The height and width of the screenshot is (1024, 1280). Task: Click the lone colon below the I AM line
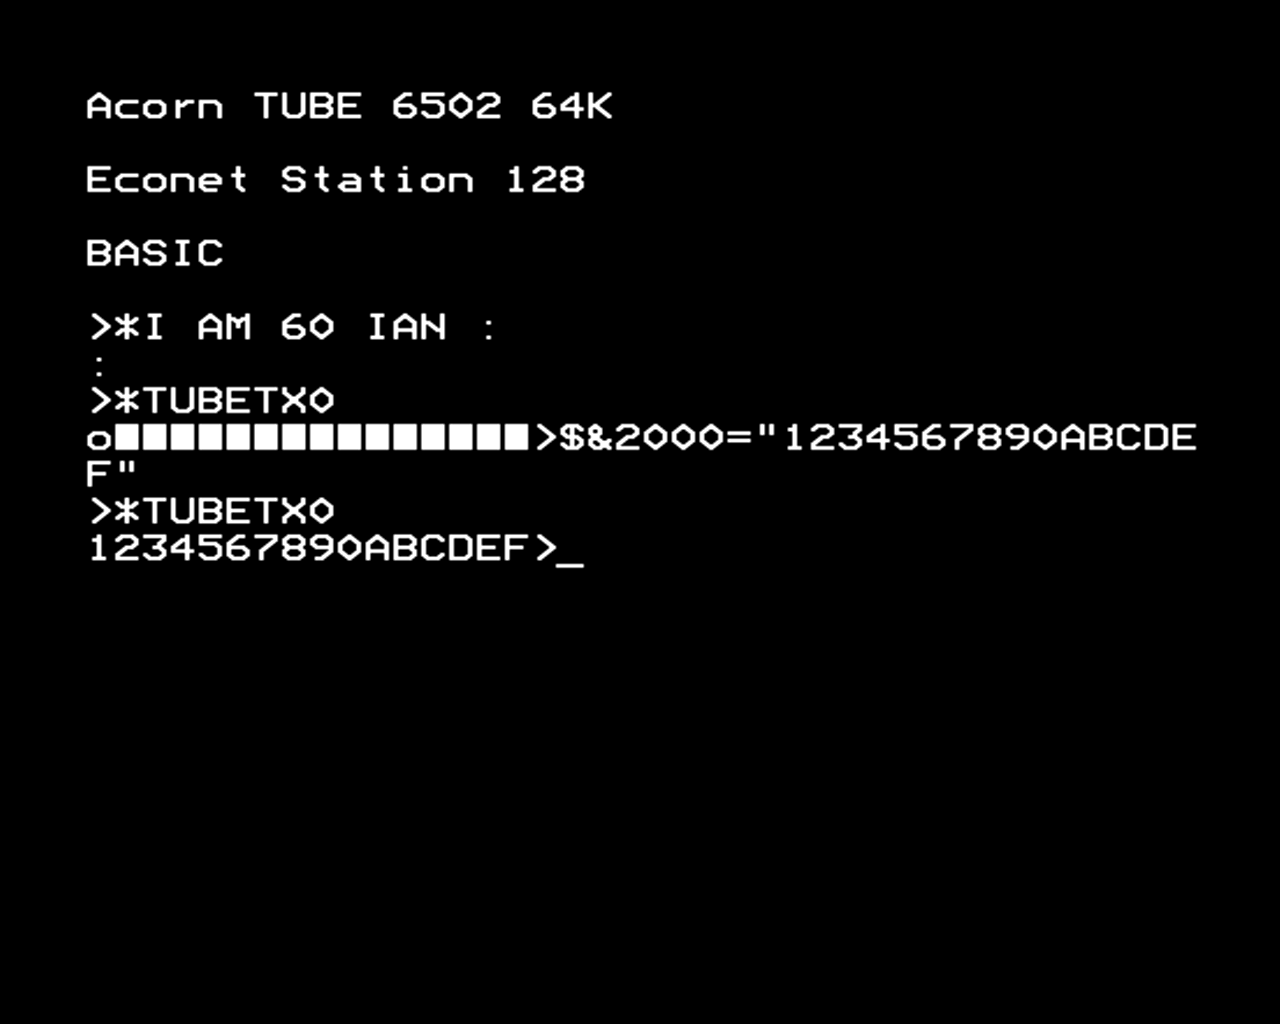pyautogui.click(x=99, y=364)
